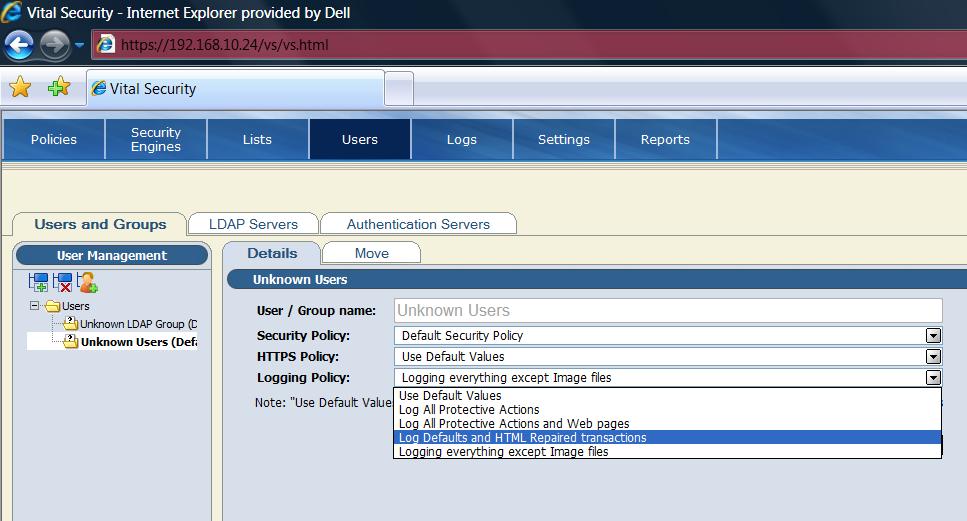
Task: Switch to the Authentication Servers tab
Action: (418, 224)
